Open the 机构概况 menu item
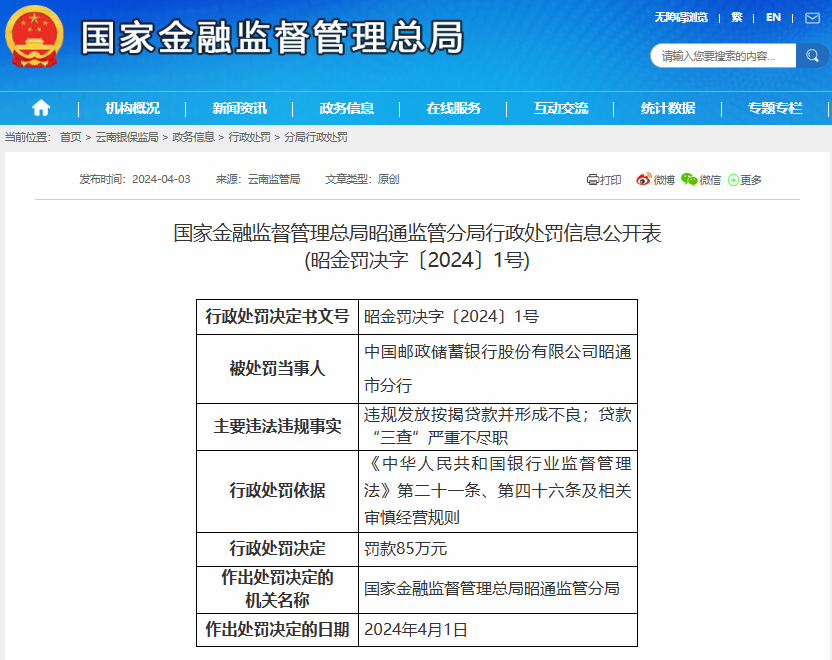Image resolution: width=832 pixels, height=660 pixels. click(135, 108)
